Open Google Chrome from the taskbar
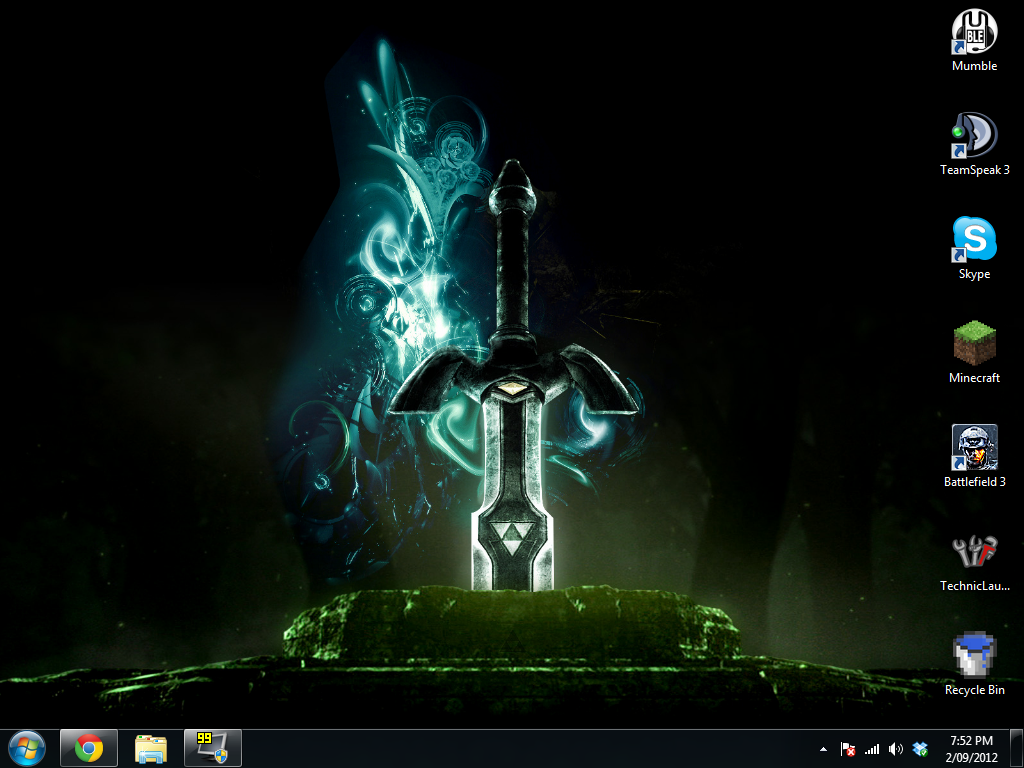The height and width of the screenshot is (768, 1024). pos(89,748)
